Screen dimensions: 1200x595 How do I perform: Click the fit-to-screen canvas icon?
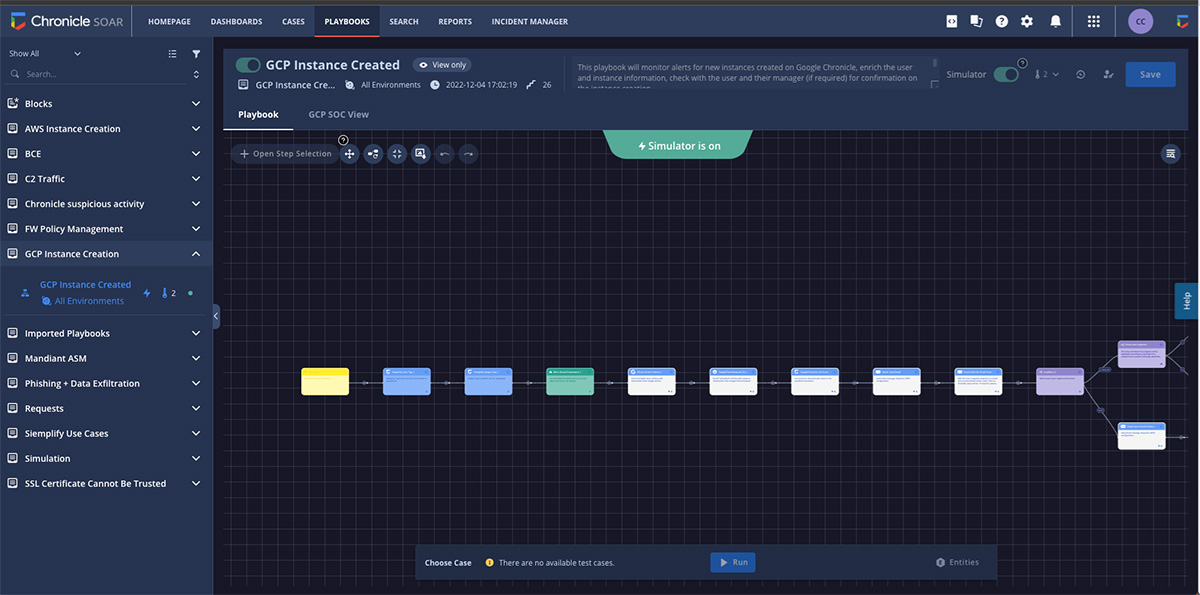[397, 154]
